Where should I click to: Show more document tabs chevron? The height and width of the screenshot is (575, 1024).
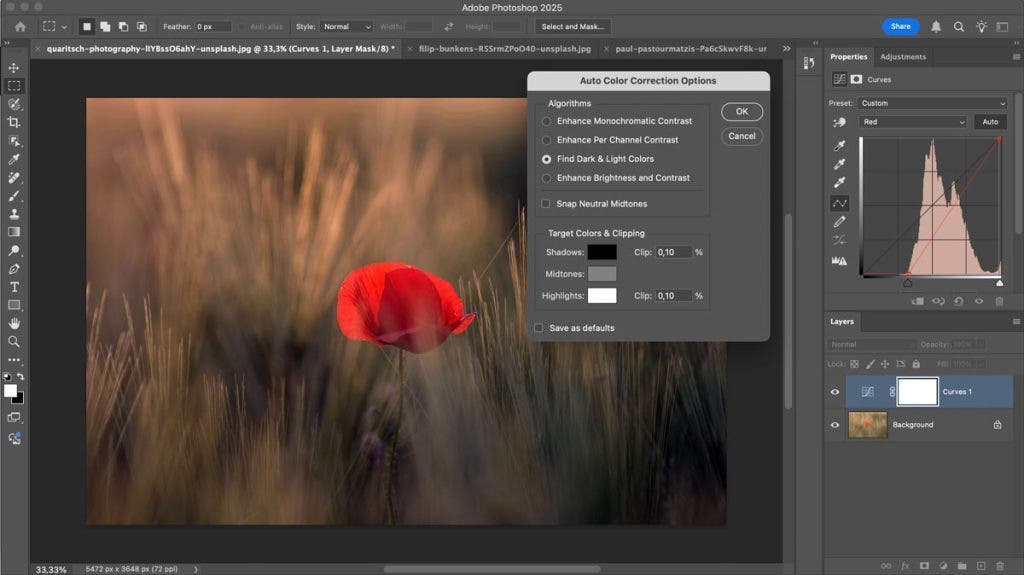(786, 48)
